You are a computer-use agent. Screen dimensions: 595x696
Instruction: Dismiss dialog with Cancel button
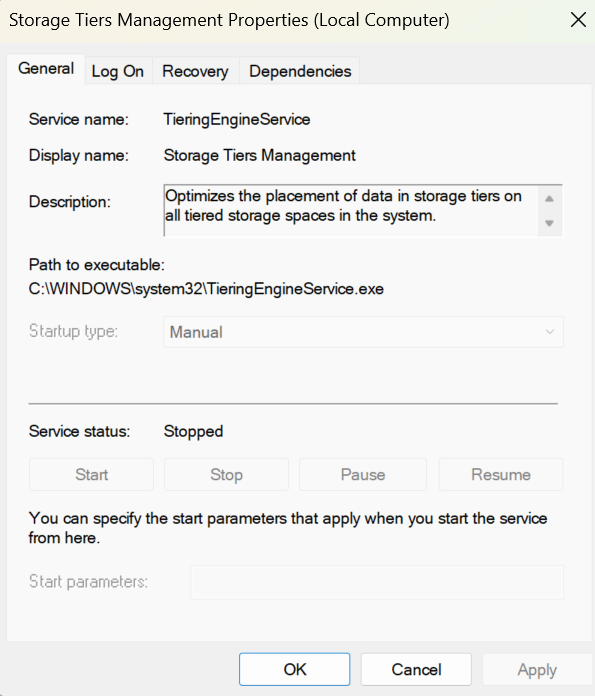tap(416, 669)
